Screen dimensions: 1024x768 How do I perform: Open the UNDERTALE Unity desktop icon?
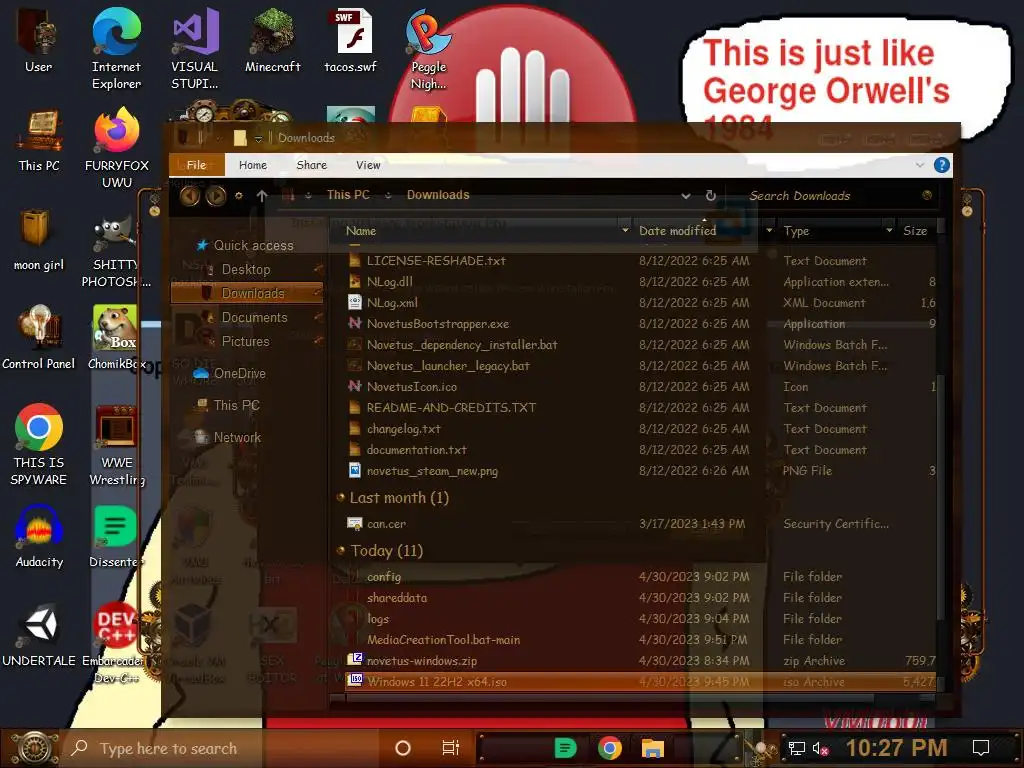tap(39, 635)
